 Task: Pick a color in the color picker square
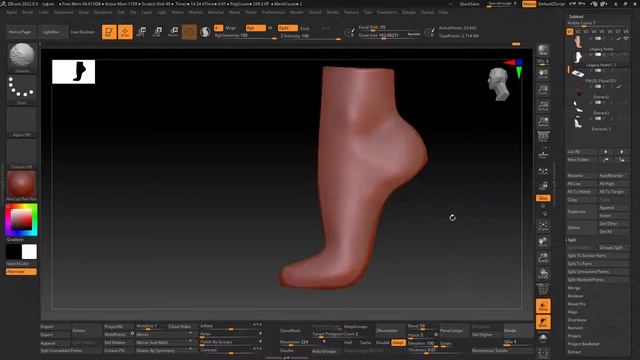click(x=21, y=220)
